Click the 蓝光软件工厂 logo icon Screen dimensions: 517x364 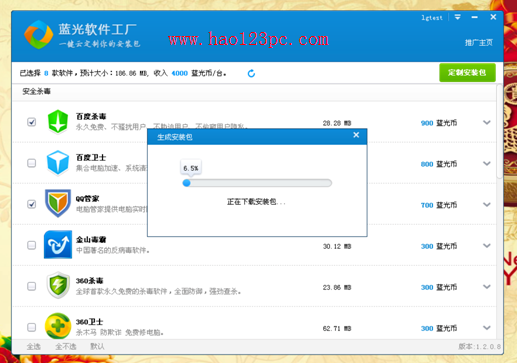[x=38, y=35]
